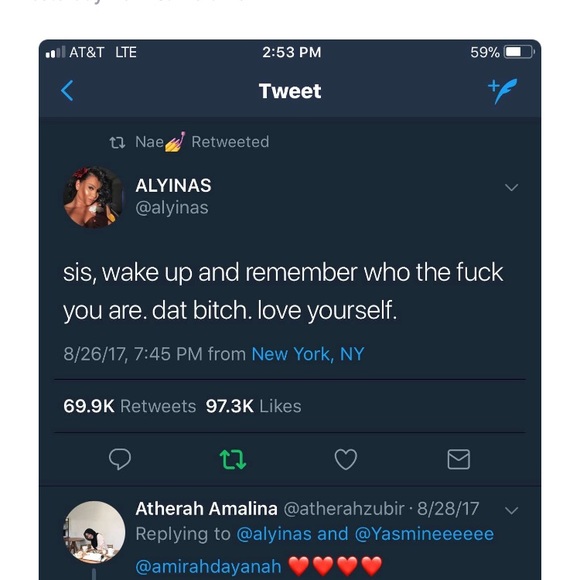Open Atherah Amalina's profile avatar

pyautogui.click(x=94, y=532)
